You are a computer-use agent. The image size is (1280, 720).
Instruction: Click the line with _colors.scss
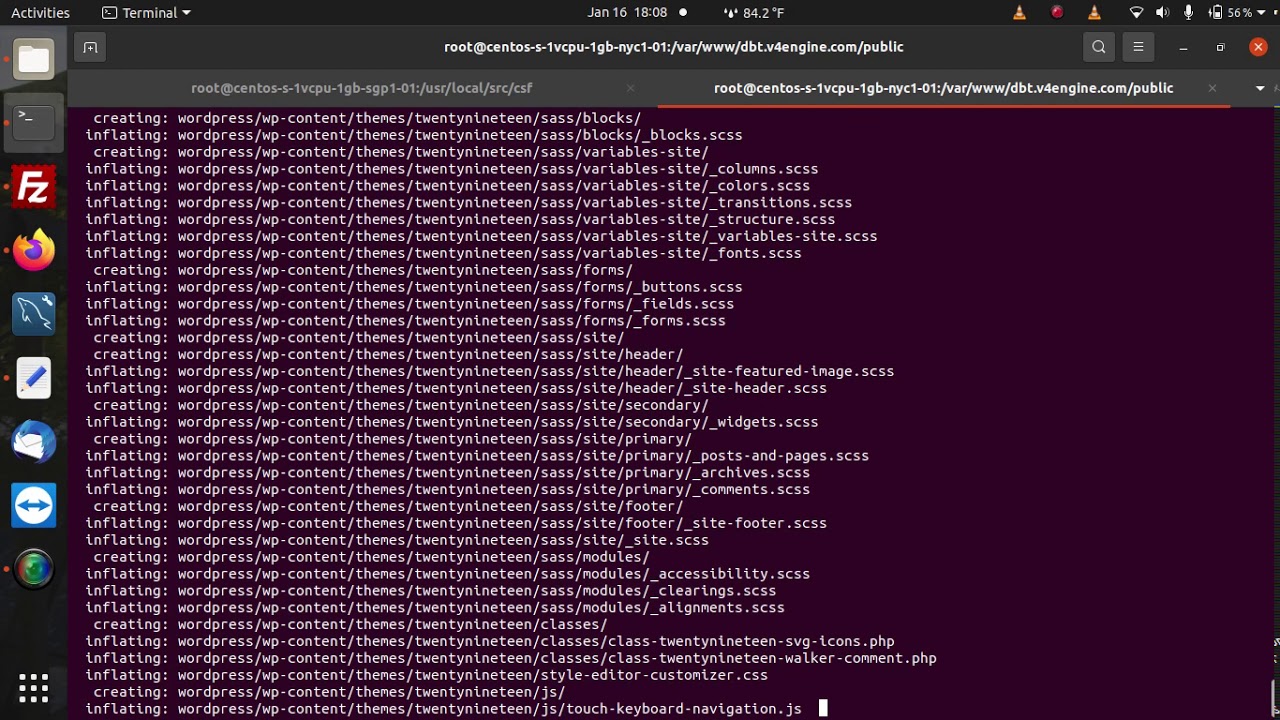pos(448,186)
